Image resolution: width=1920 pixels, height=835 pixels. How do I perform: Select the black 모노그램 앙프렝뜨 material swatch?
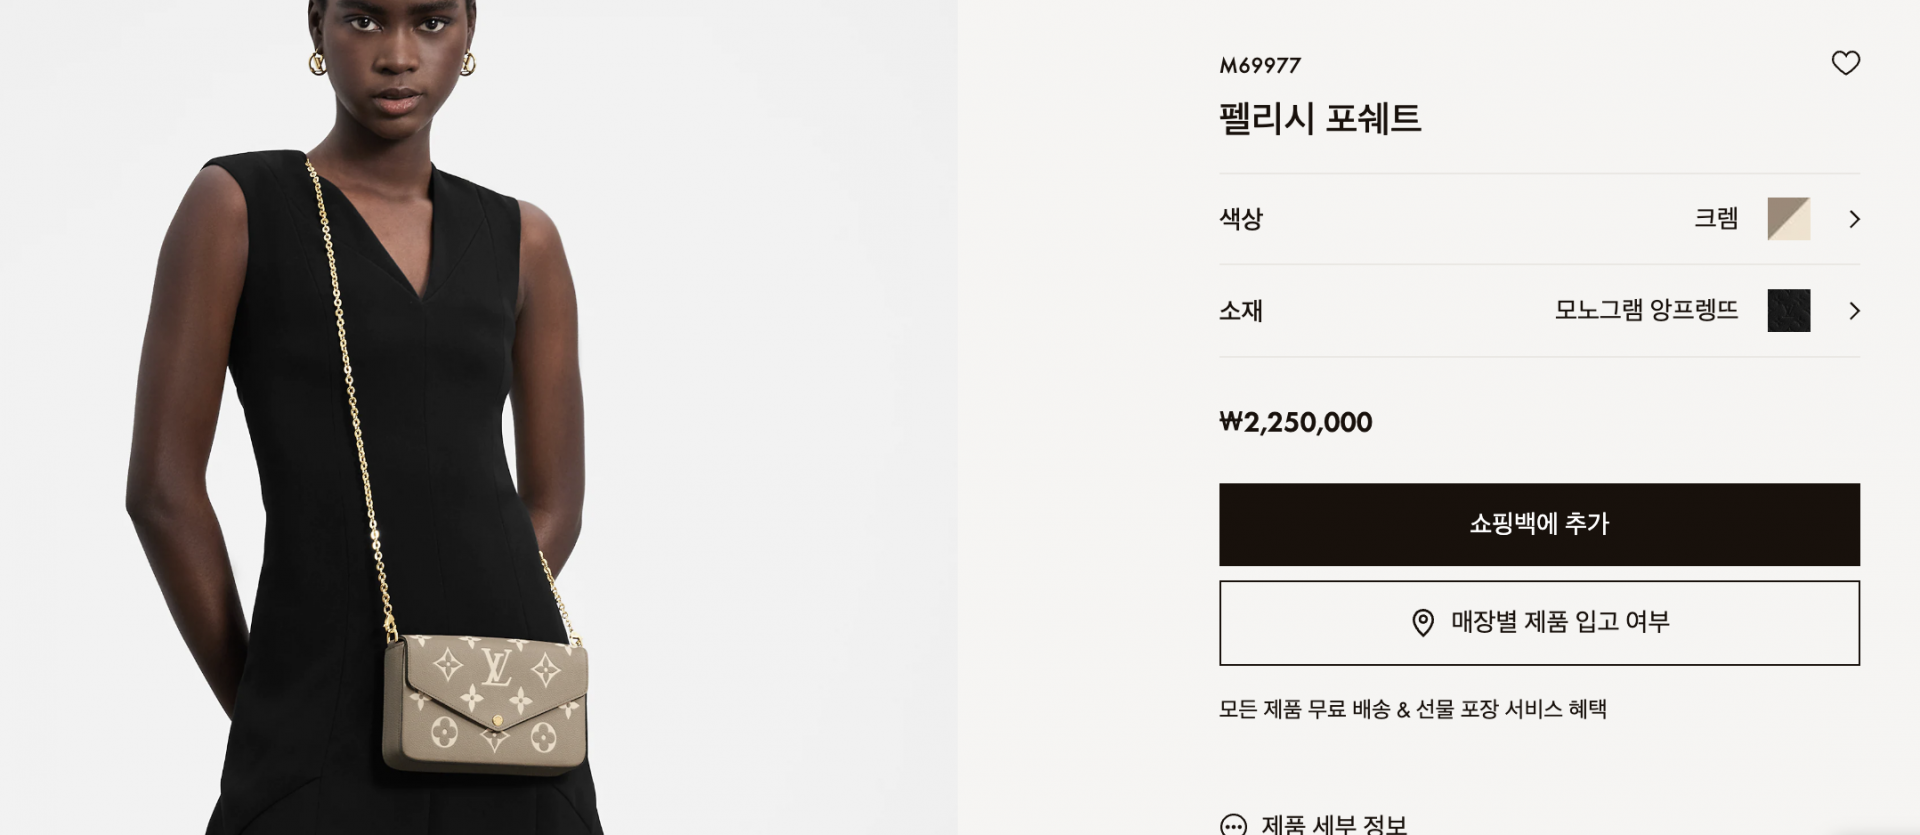(x=1789, y=311)
